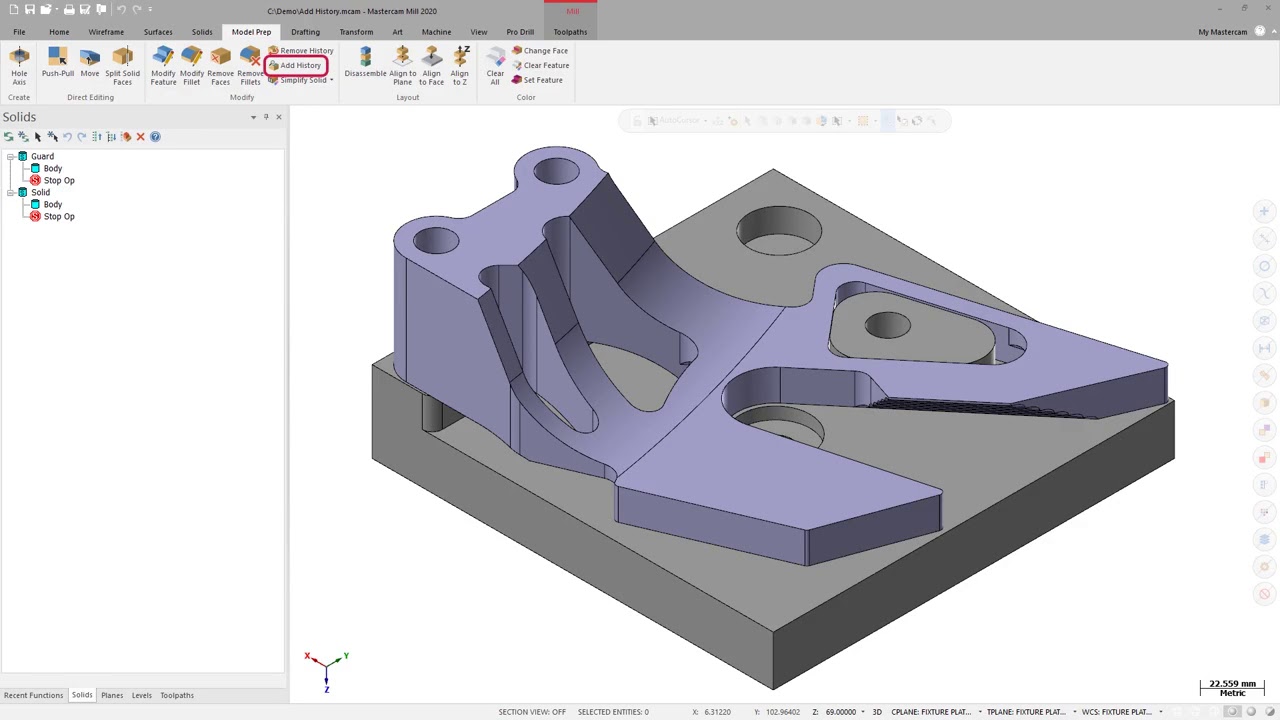The image size is (1280, 720).
Task: Open the Simplify Solid dropdown
Action: coord(331,80)
